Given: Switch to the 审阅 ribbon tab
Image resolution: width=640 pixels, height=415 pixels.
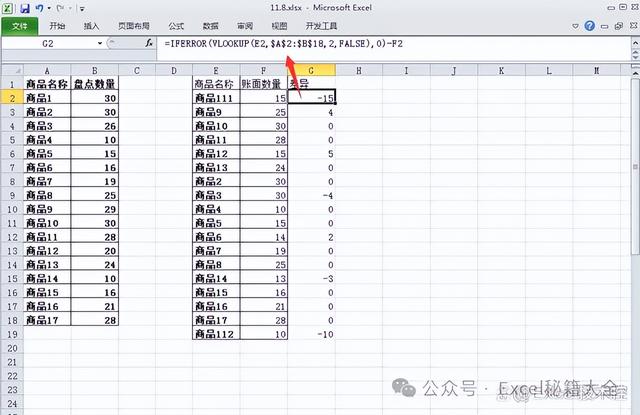Looking at the screenshot, I should click(244, 26).
